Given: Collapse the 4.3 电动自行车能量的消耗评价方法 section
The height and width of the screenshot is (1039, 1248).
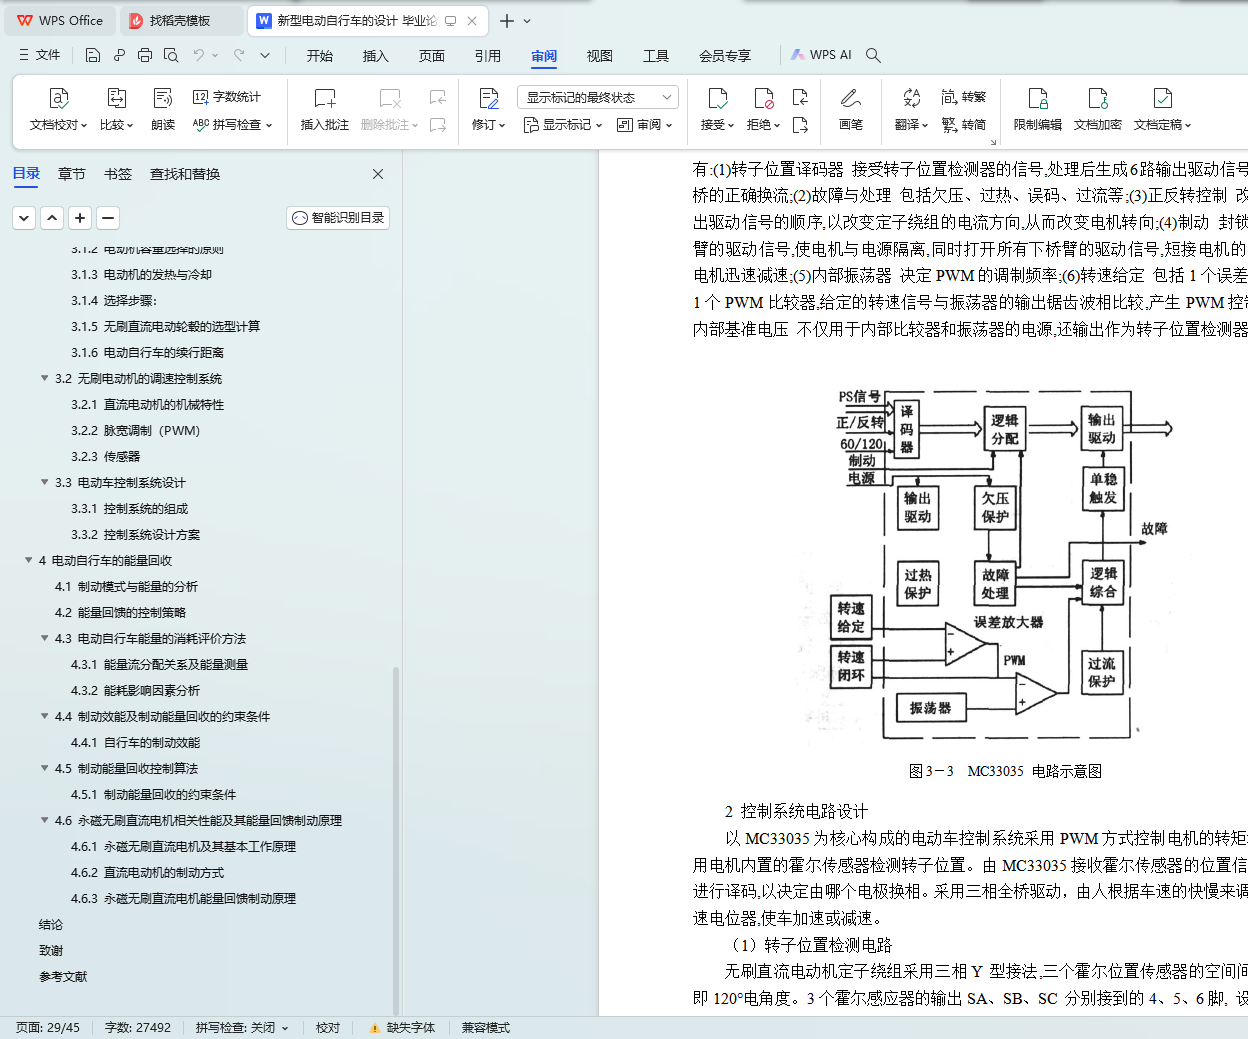Looking at the screenshot, I should [44, 638].
